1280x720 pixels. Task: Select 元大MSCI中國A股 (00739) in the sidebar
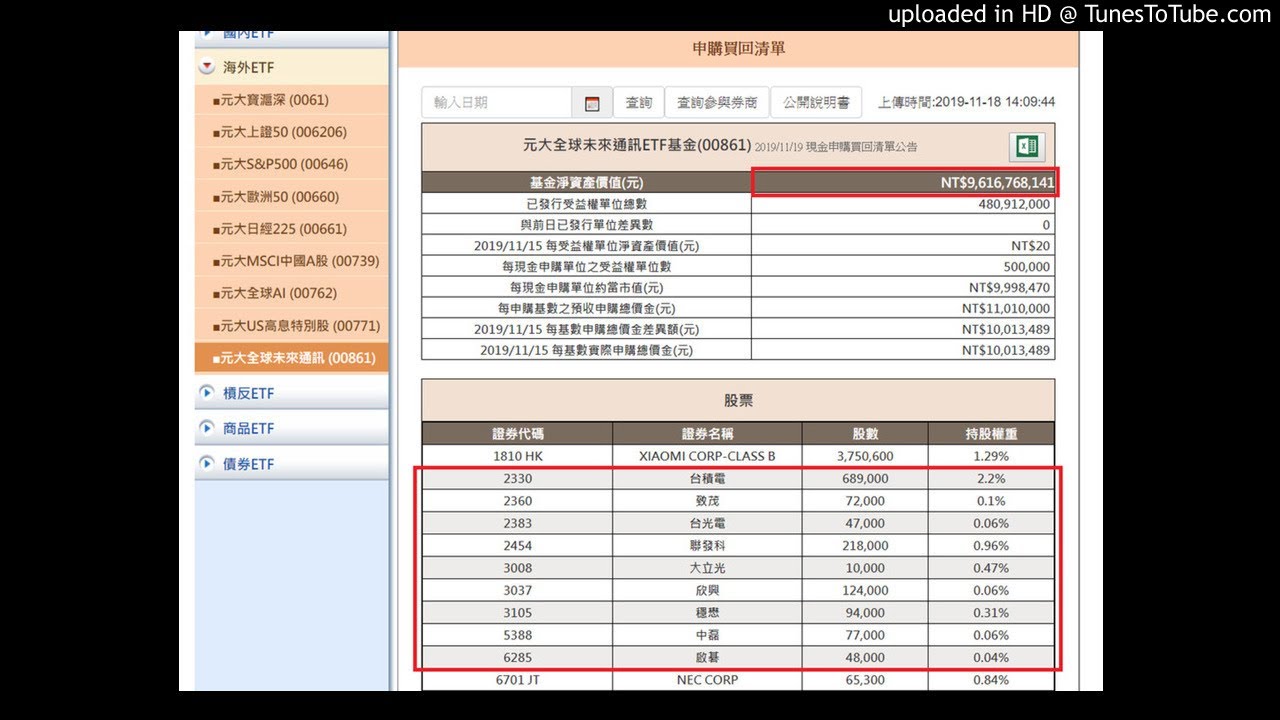tap(290, 261)
